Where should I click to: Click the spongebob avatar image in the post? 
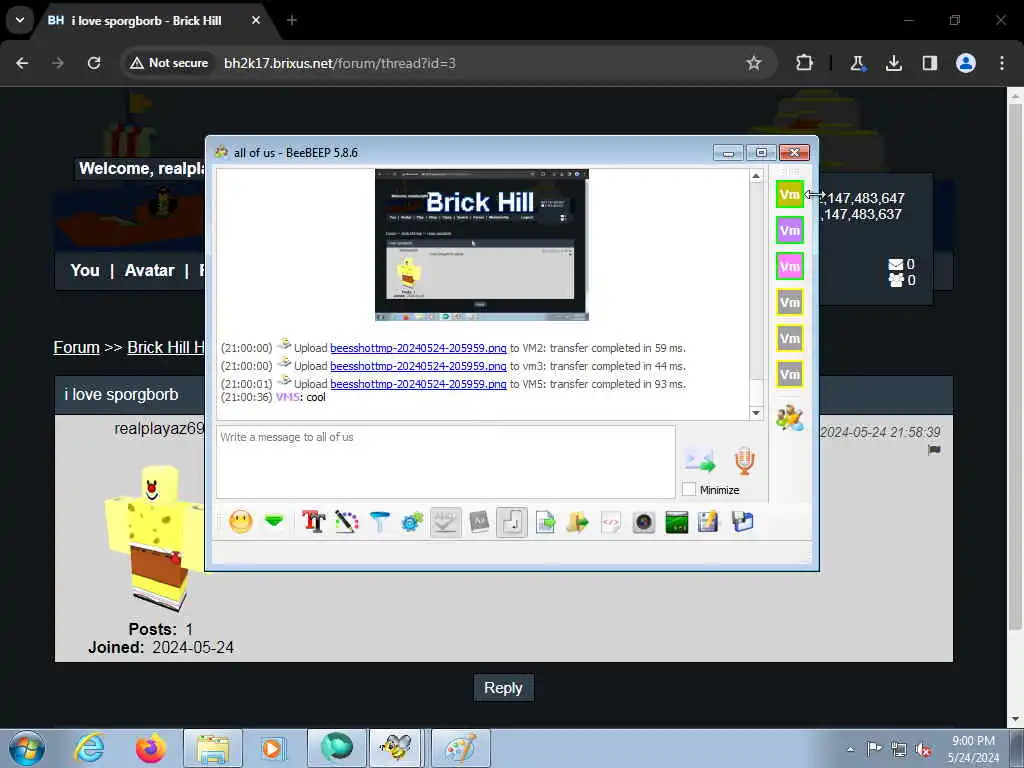(155, 537)
